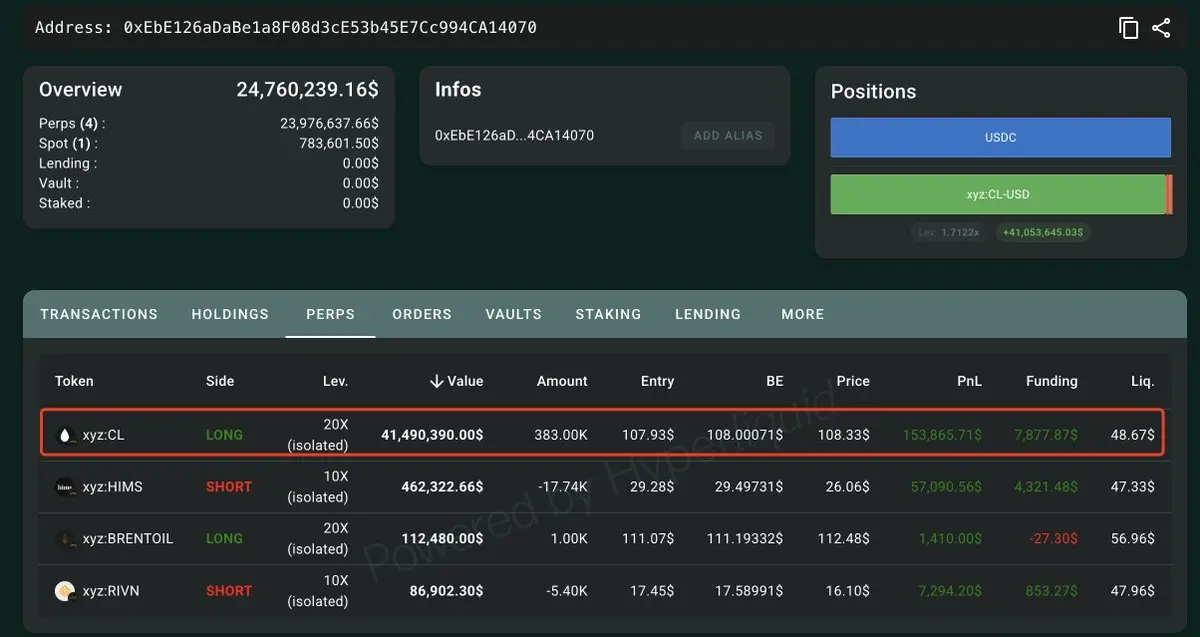Screen dimensions: 1200x637
Task: Sort by the BE column header
Action: click(774, 381)
